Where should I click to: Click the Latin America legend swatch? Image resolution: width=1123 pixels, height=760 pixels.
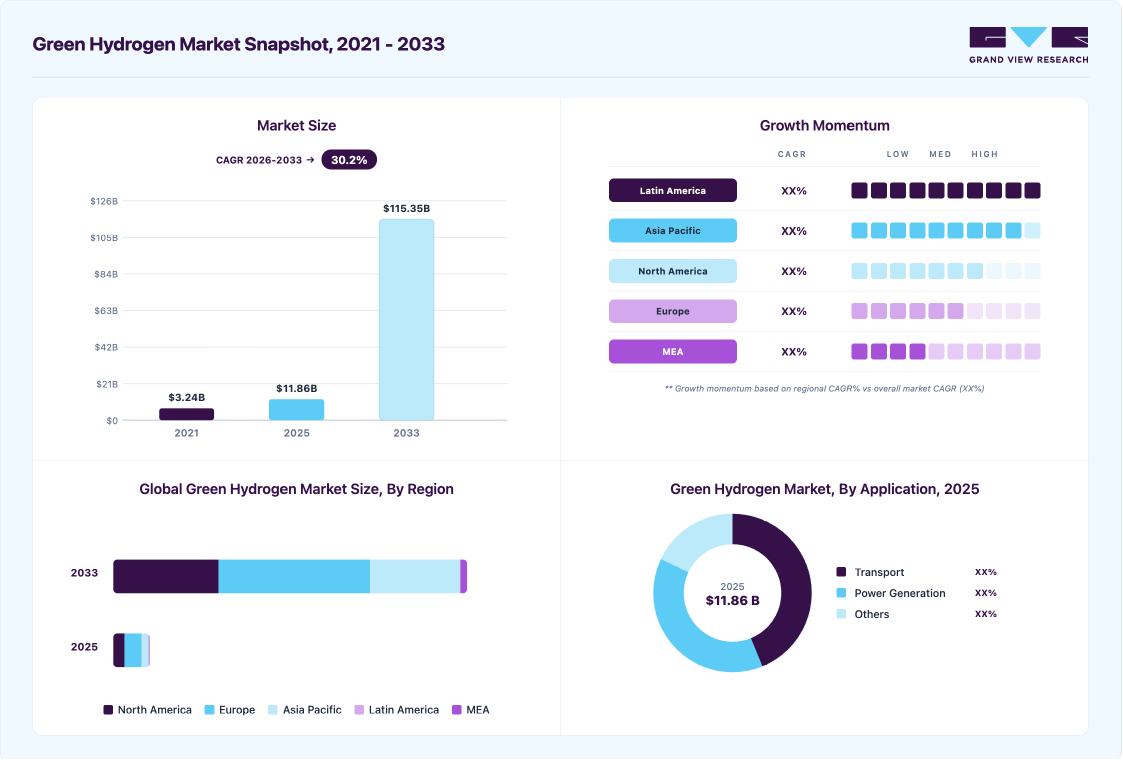[x=359, y=710]
